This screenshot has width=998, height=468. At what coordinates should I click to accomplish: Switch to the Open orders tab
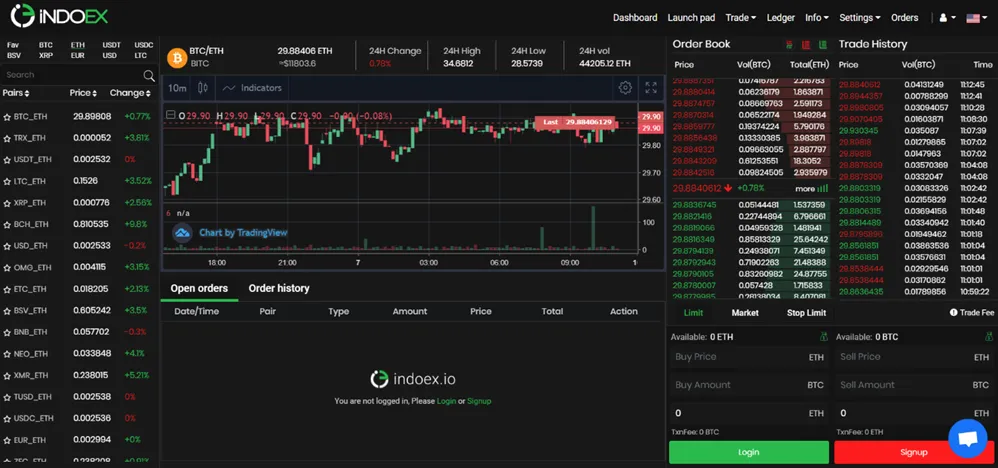(199, 288)
